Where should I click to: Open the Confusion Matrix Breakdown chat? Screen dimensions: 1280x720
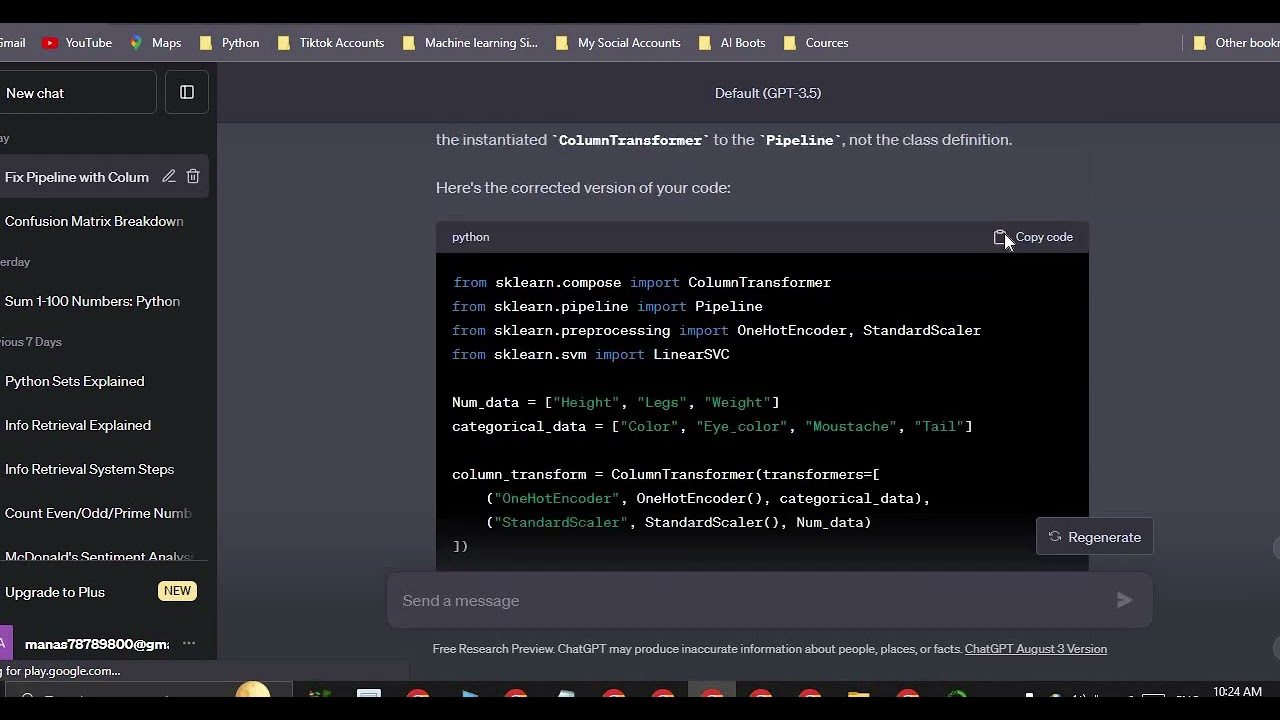coord(94,221)
